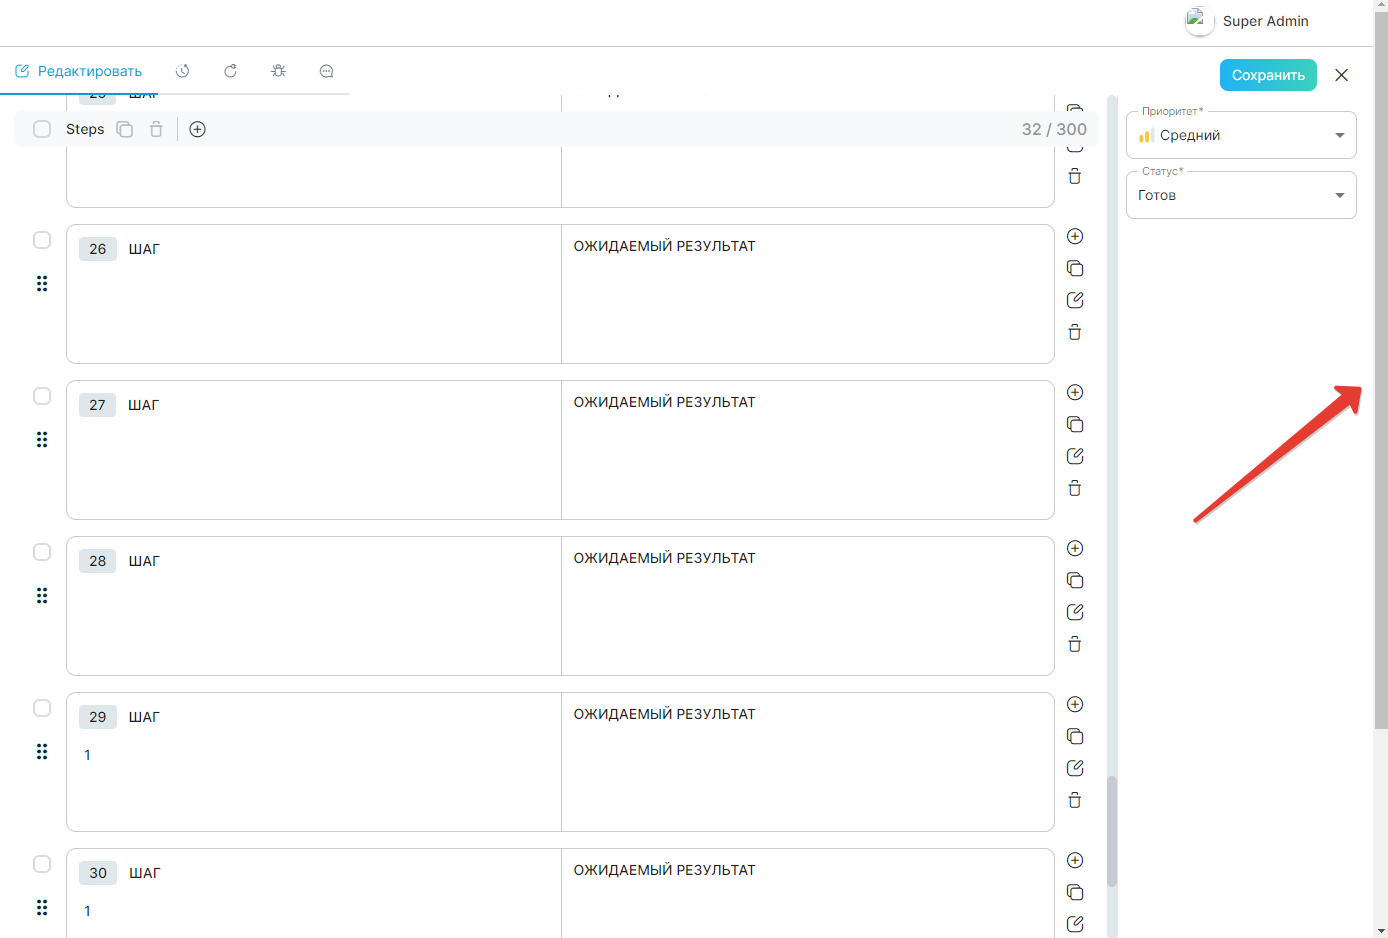Grab the drag handle of step 28
1388x938 pixels.
click(x=42, y=595)
